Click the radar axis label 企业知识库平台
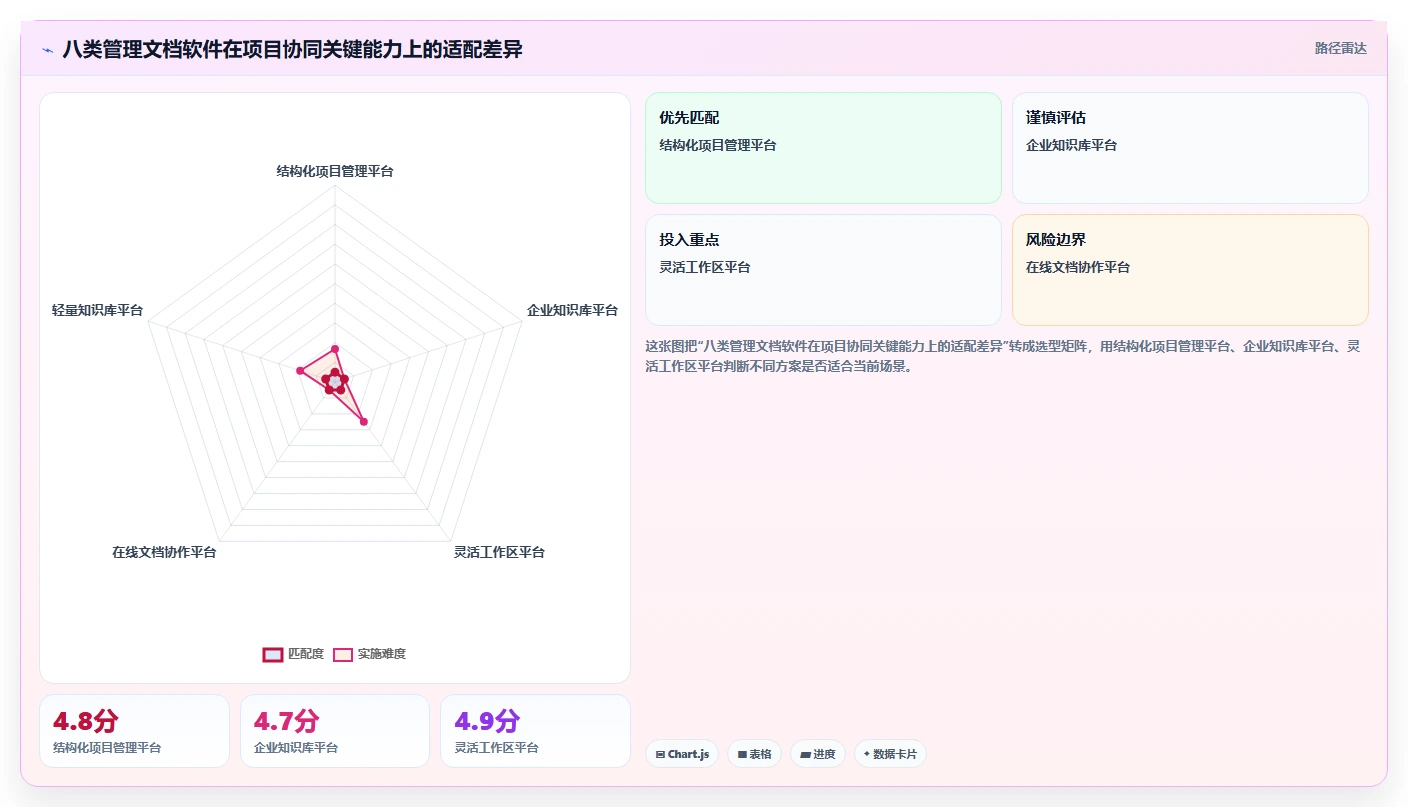This screenshot has height=807, width=1408. point(573,310)
